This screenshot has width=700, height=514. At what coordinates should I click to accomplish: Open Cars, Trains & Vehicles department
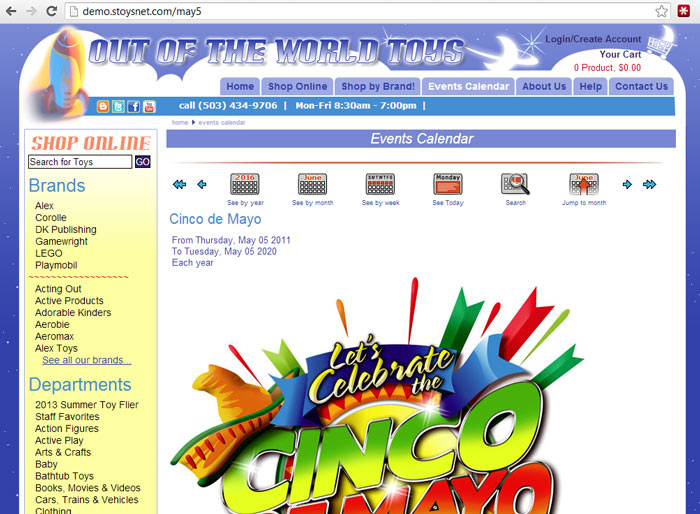[x=87, y=500]
